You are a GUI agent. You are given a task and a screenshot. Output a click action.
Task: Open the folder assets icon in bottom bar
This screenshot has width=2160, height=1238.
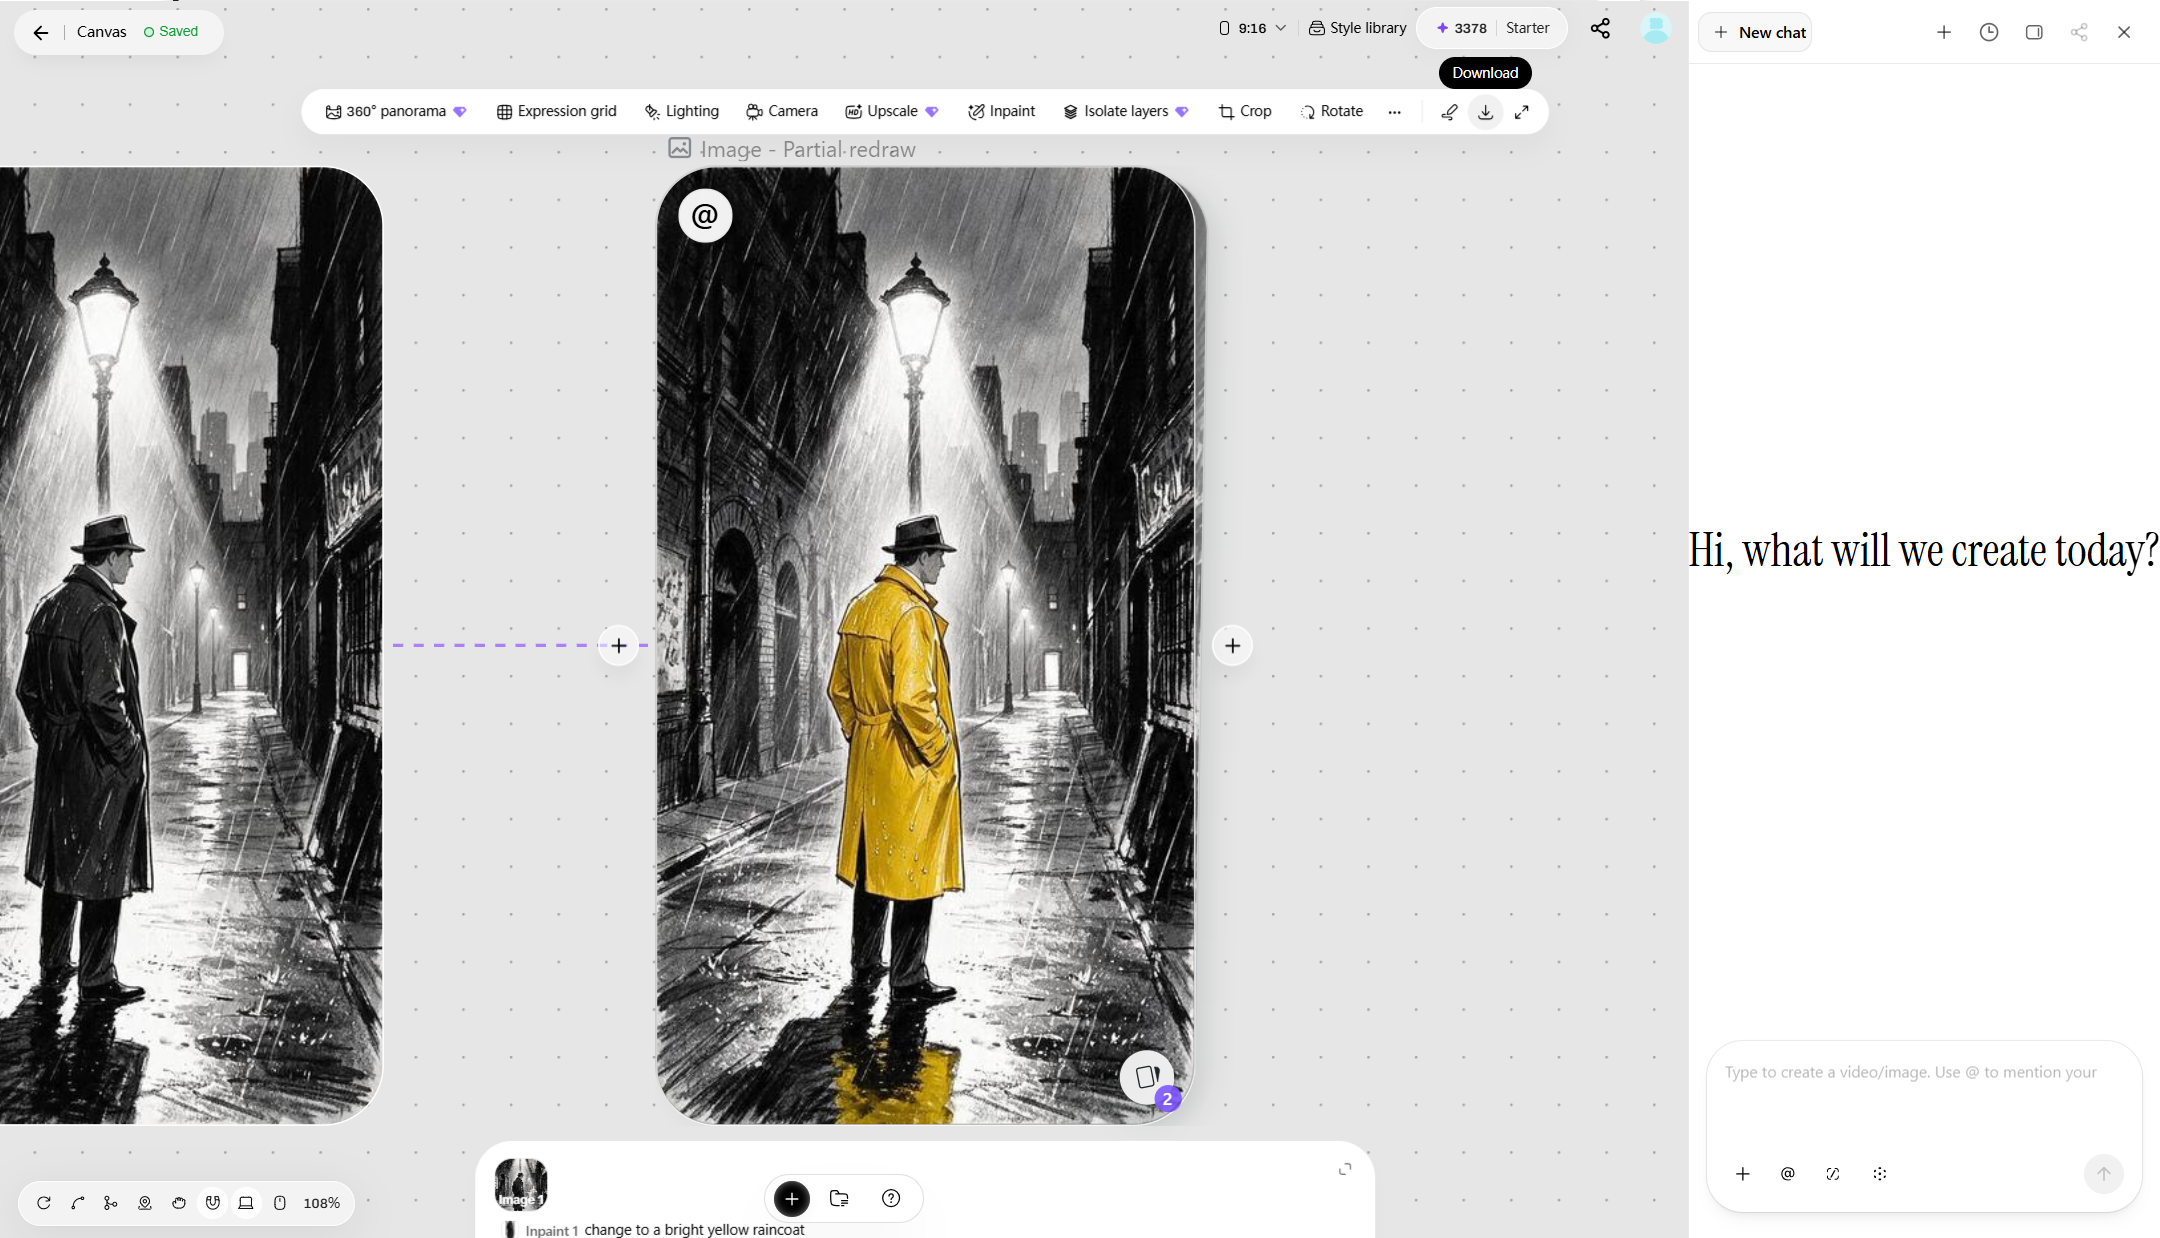[840, 1198]
